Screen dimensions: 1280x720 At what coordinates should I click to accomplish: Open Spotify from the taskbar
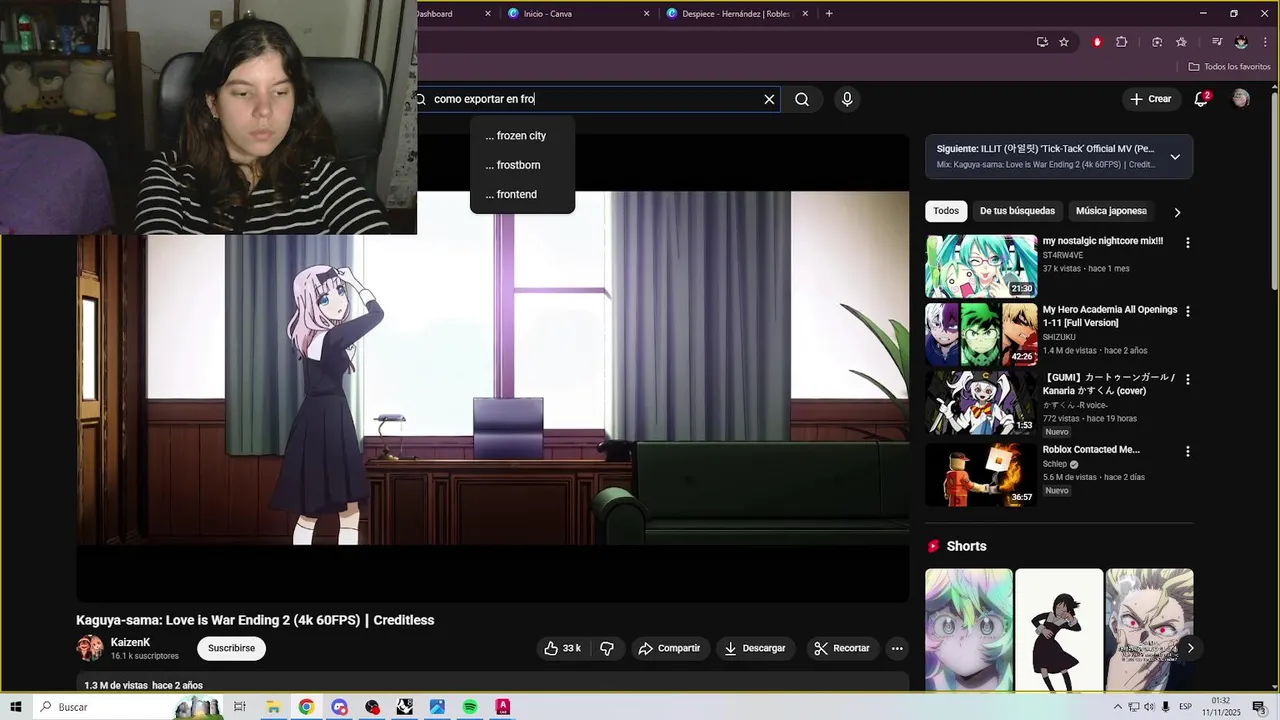point(470,707)
